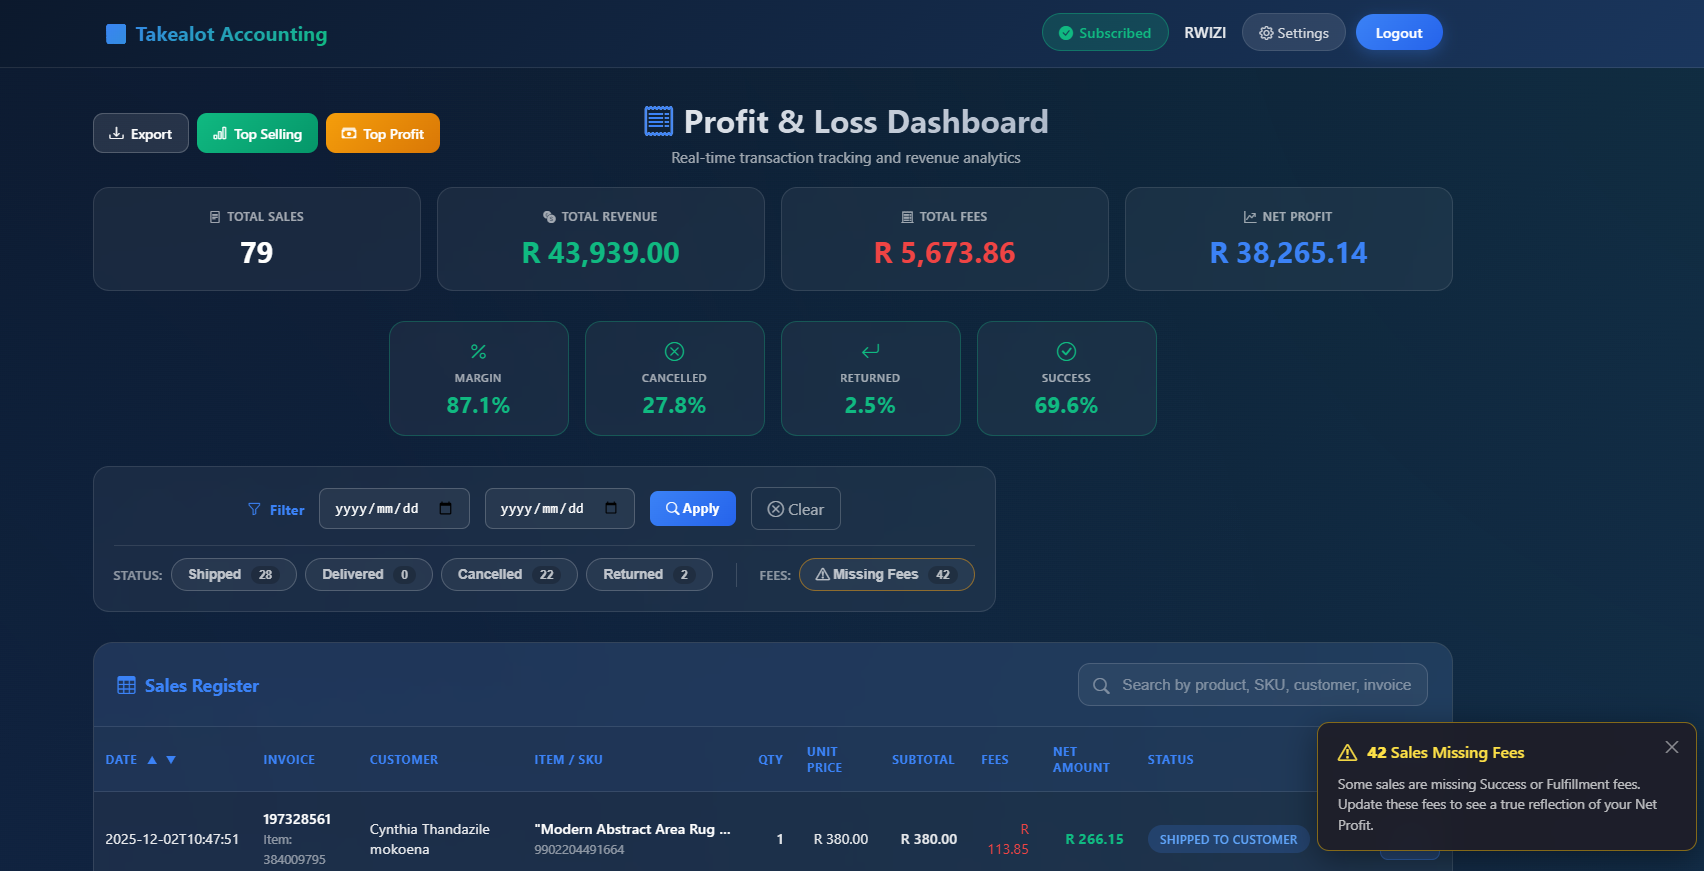
Task: Click the NET AMOUNT column header
Action: click(x=1081, y=760)
